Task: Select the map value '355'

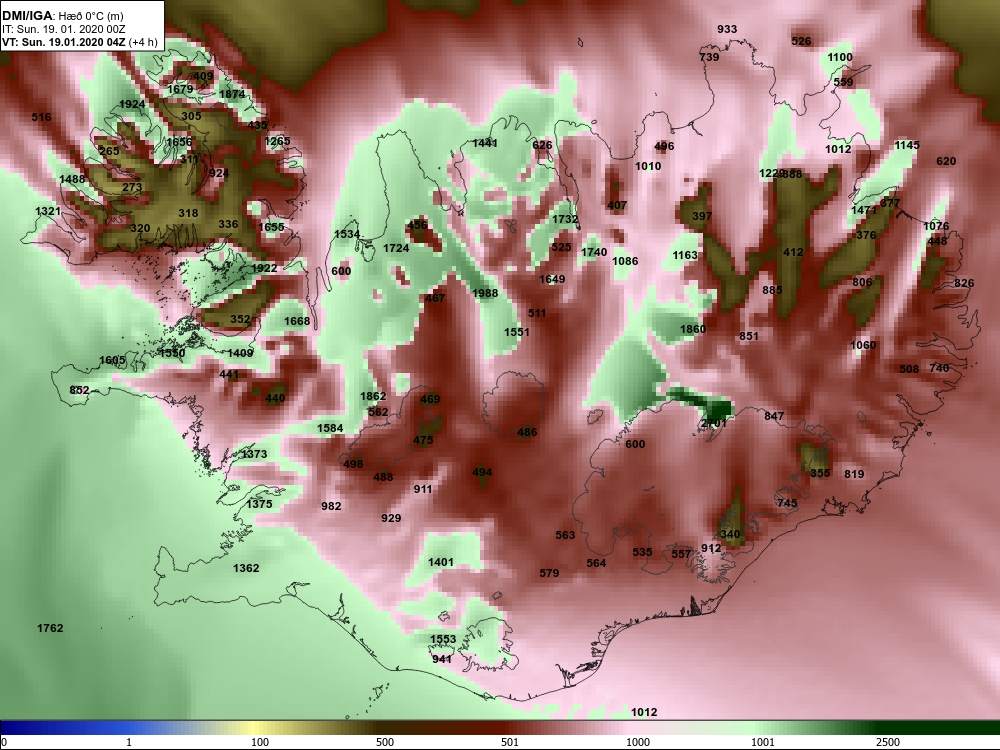Action: pos(820,473)
